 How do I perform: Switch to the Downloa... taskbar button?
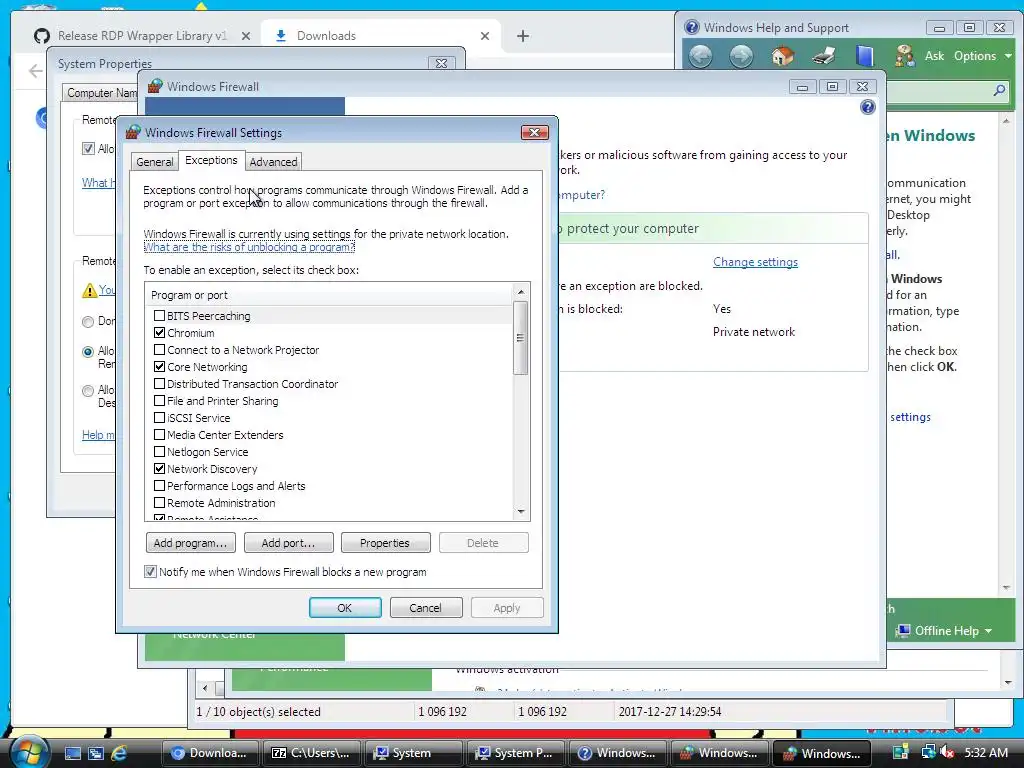(x=210, y=753)
